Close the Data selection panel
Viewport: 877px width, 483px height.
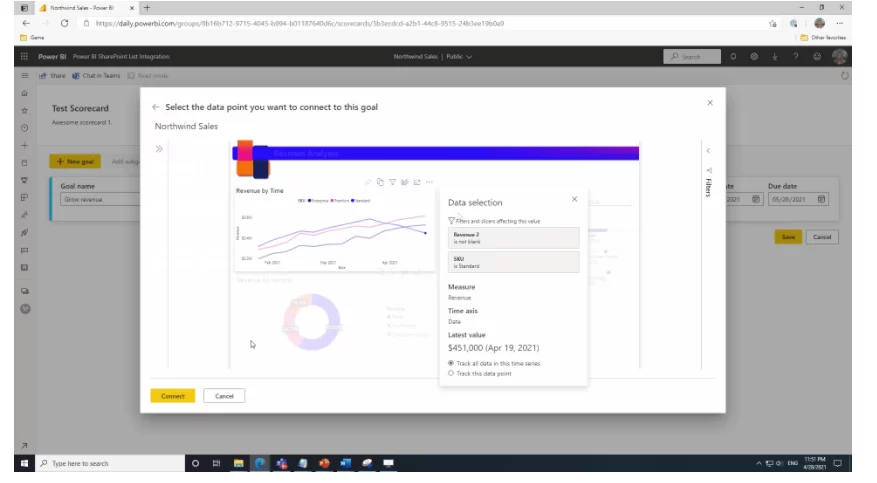click(574, 199)
